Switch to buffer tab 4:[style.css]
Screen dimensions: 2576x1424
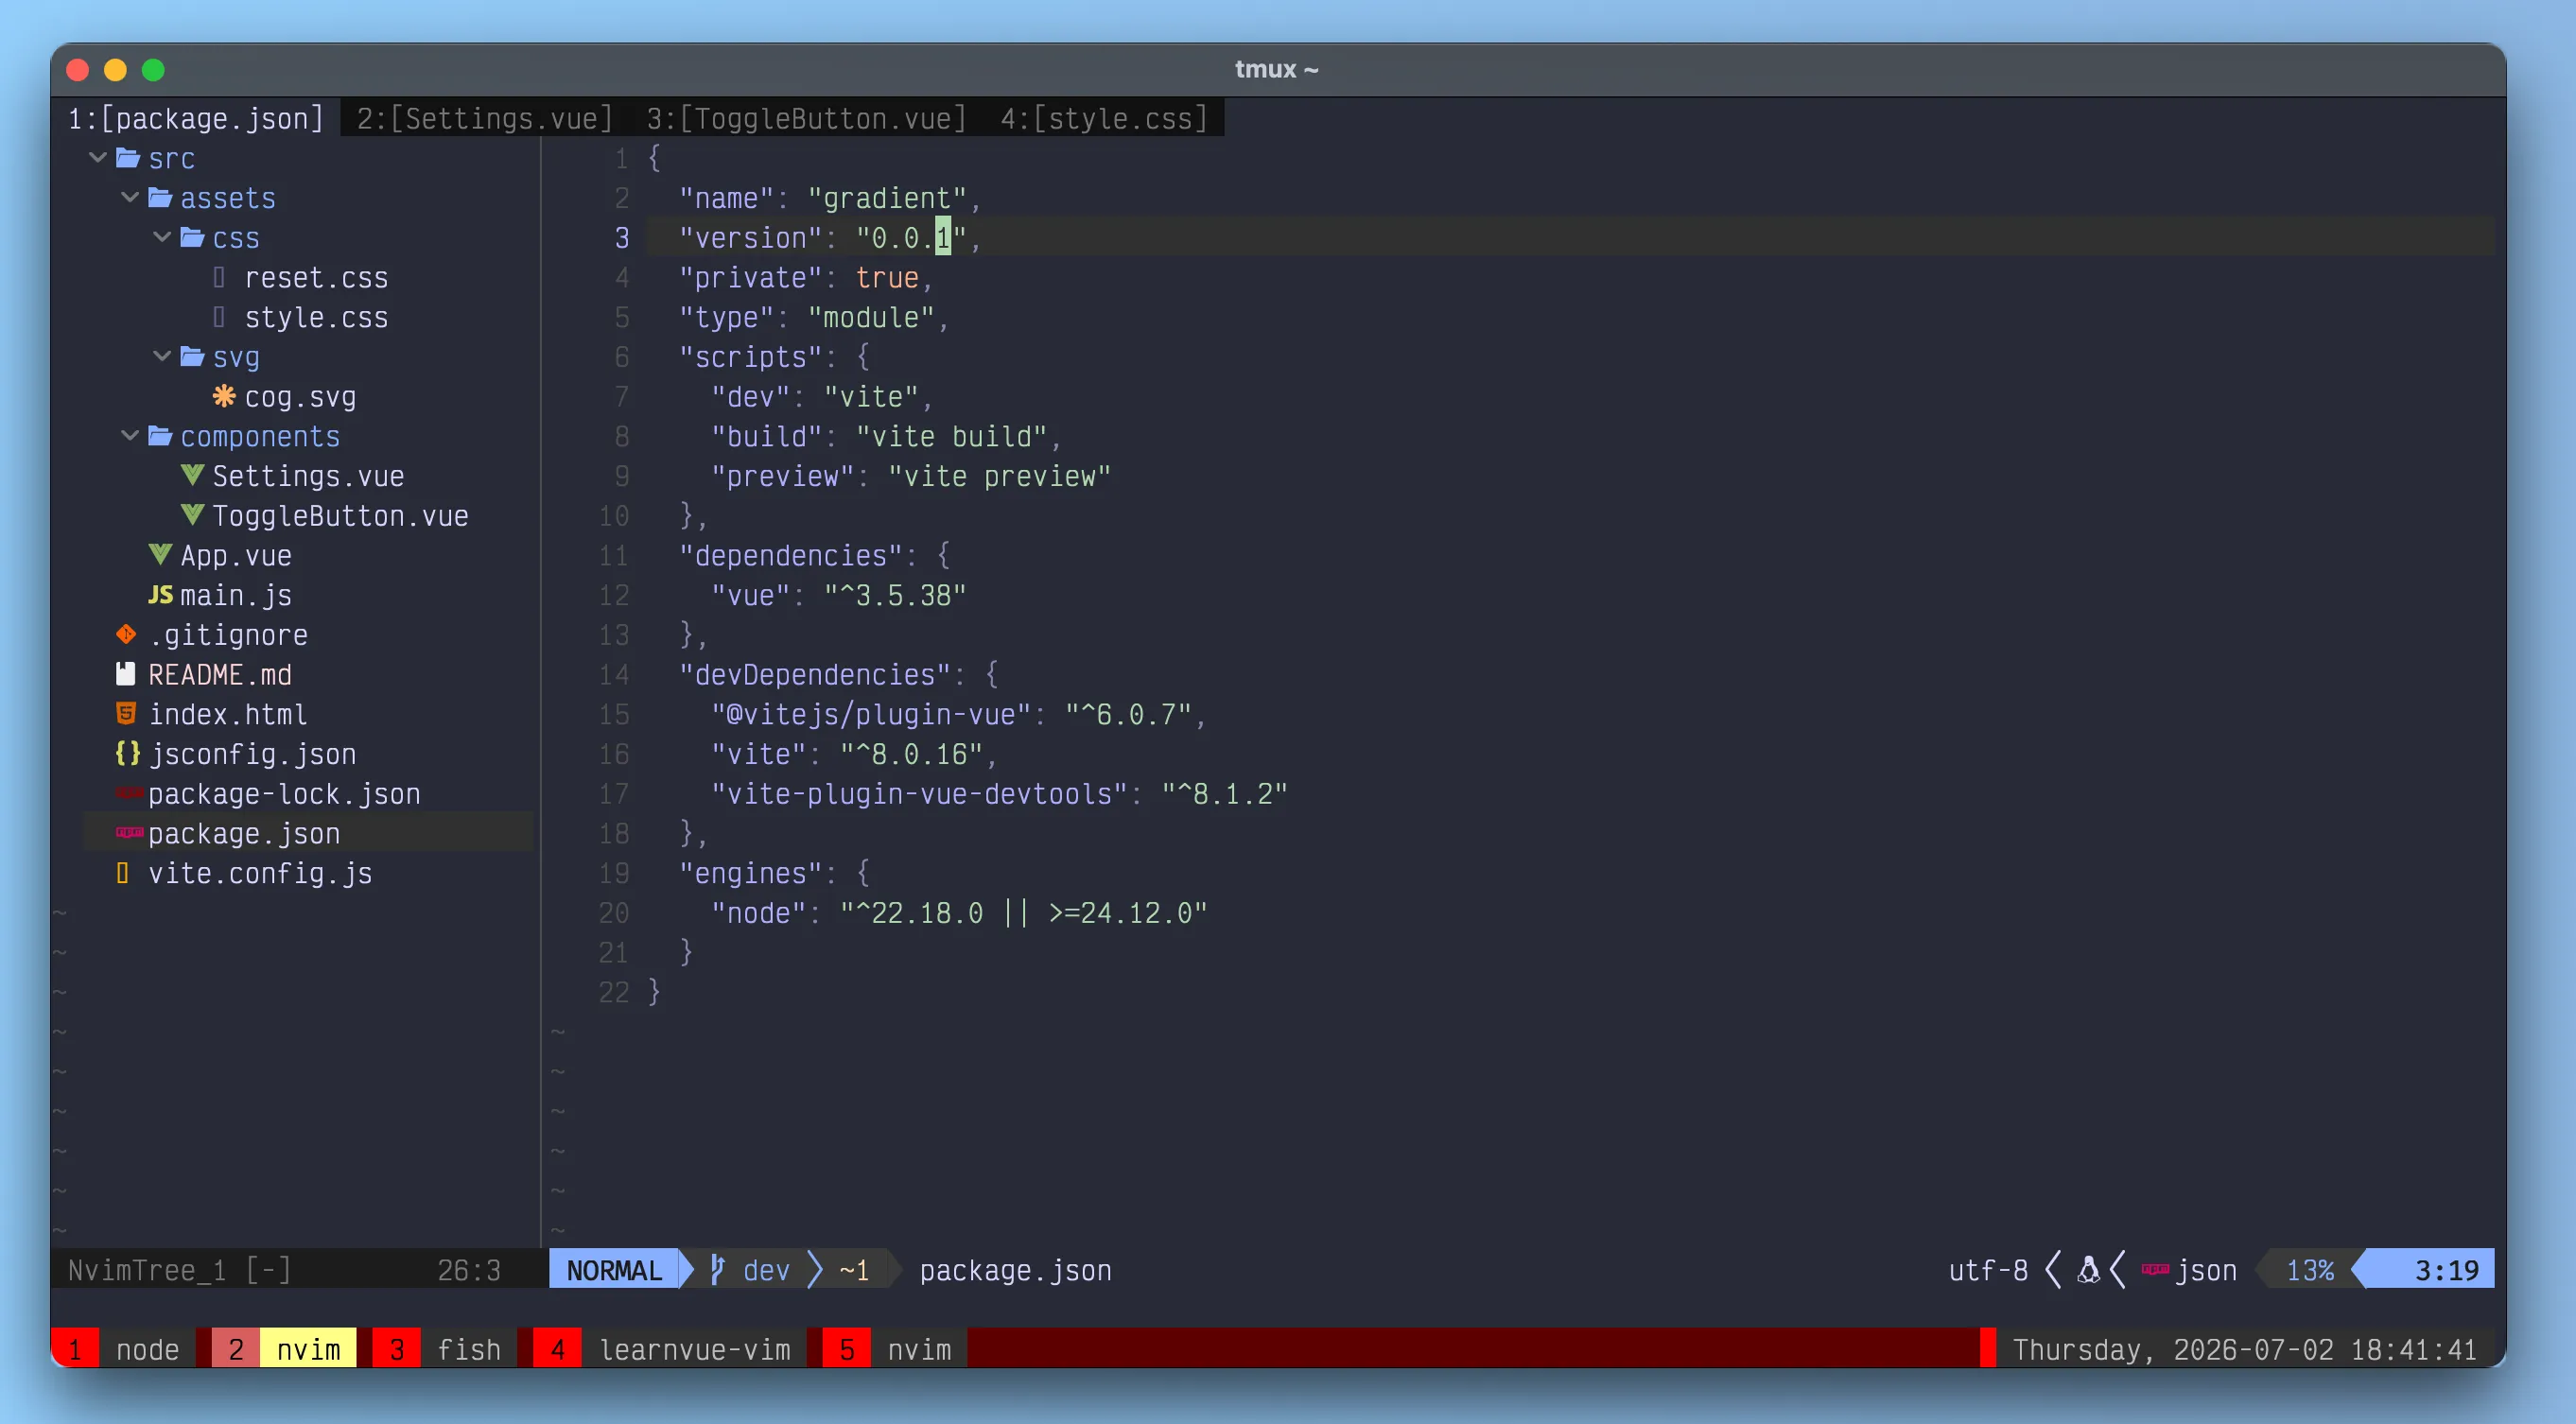[1105, 118]
